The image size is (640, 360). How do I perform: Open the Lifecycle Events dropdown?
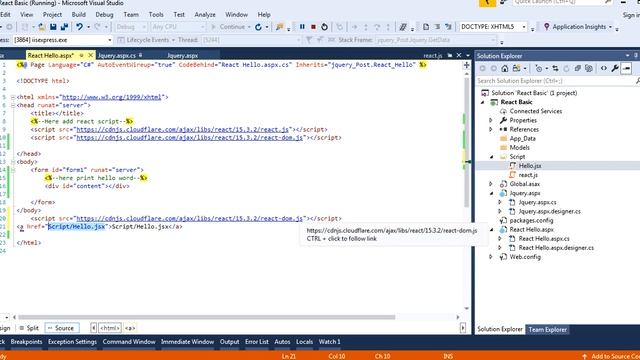(x=173, y=40)
